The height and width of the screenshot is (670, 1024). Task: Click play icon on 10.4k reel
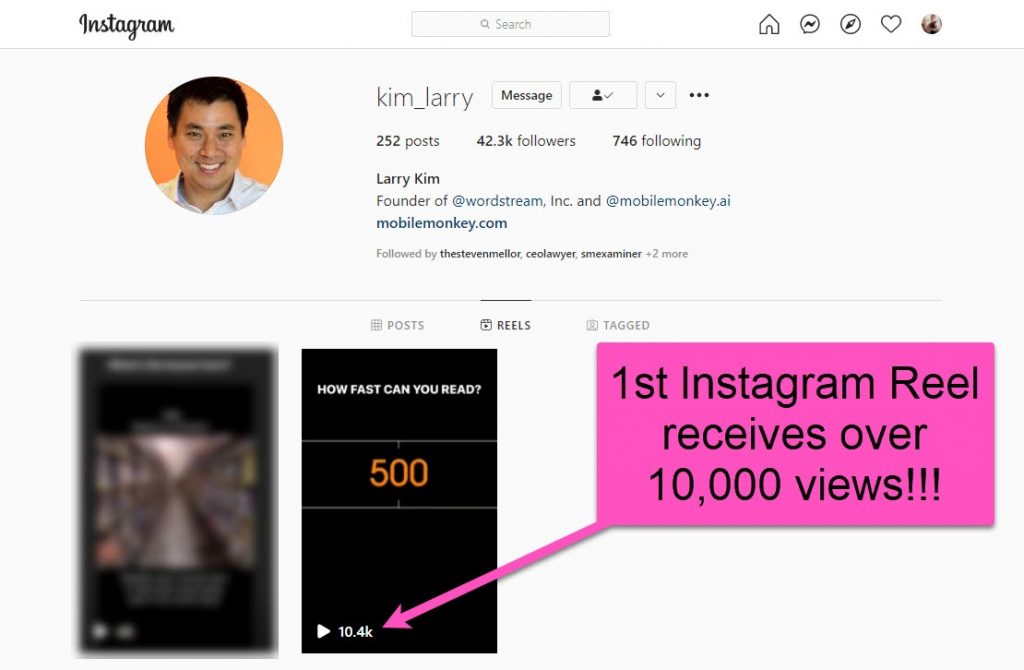323,631
